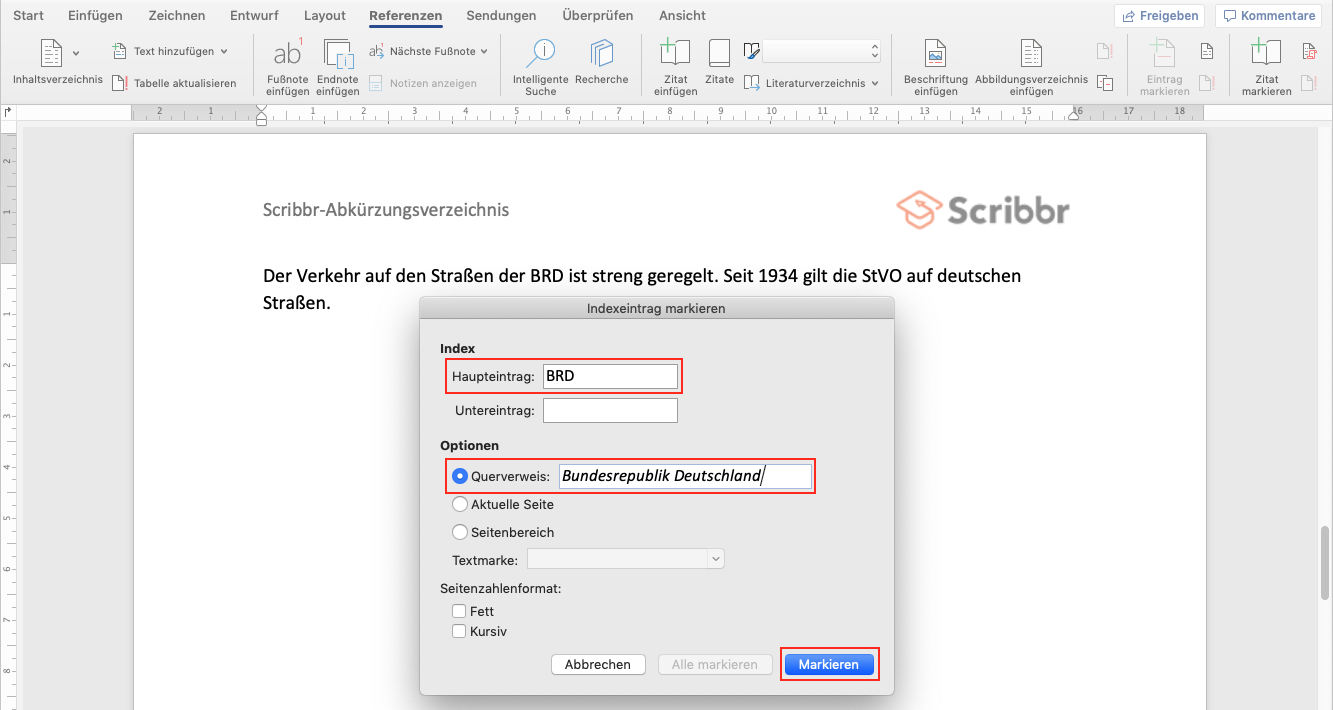The height and width of the screenshot is (710, 1333).
Task: Switch to the Ansicht tab
Action: click(x=682, y=15)
